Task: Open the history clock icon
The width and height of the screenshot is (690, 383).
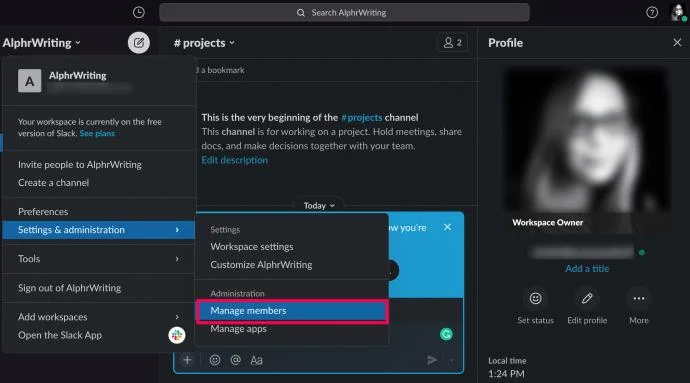Action: click(139, 12)
